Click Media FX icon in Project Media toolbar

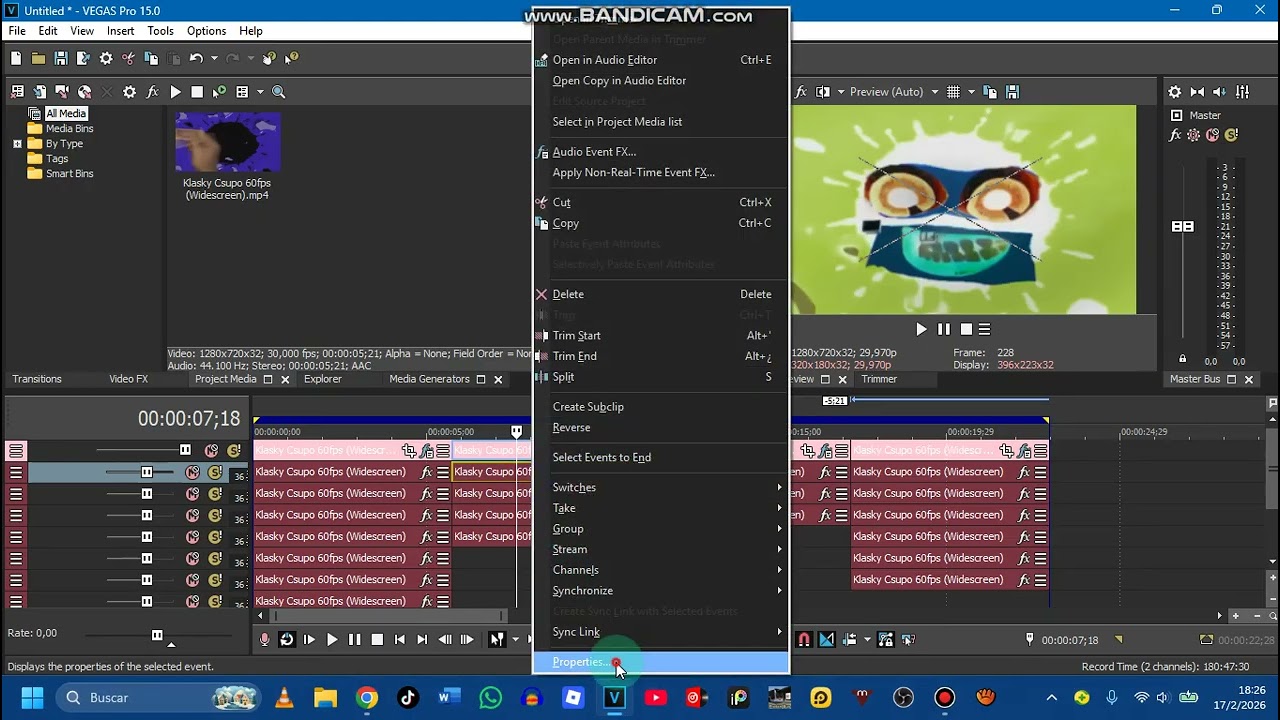(x=152, y=92)
